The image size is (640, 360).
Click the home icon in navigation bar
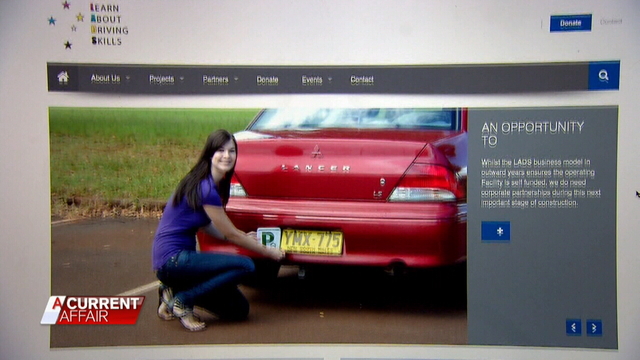(63, 77)
